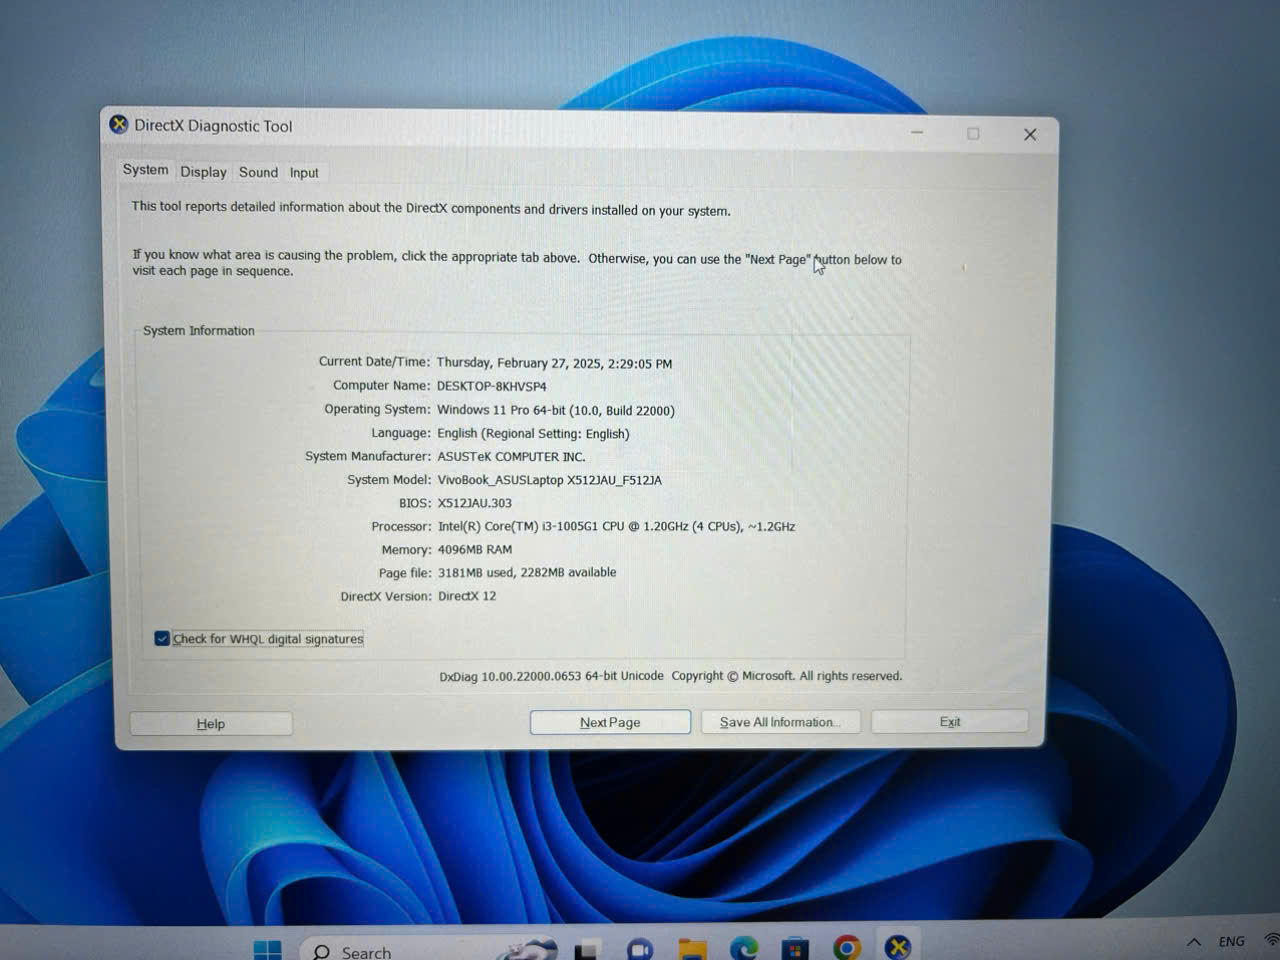
Task: Open the Windows Start menu
Action: [267, 950]
